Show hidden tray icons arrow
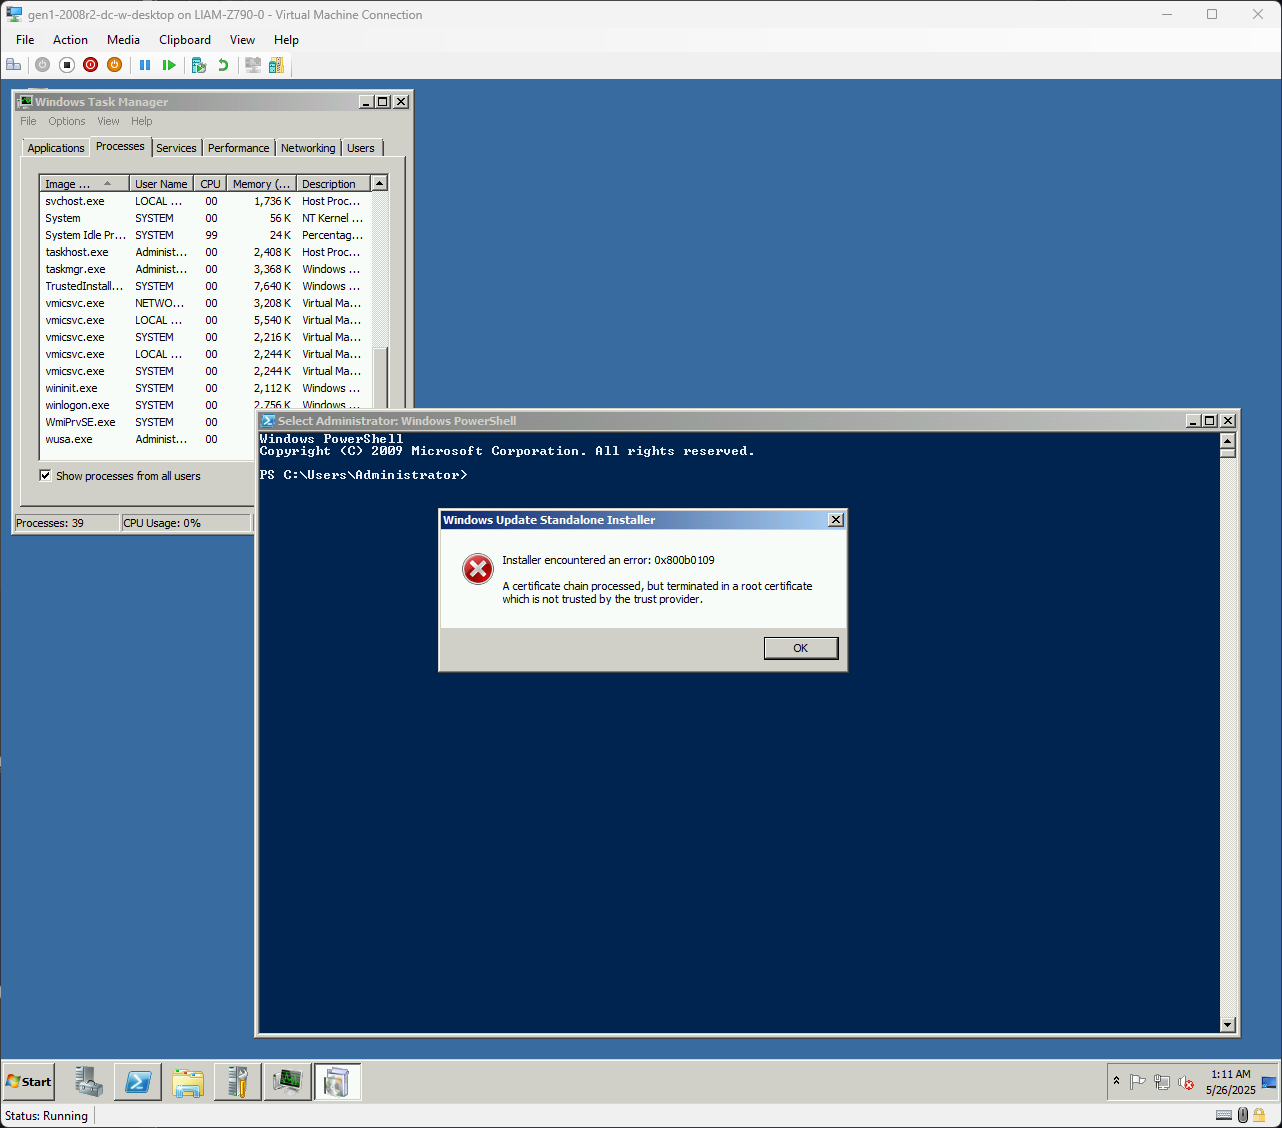 click(x=1116, y=1081)
